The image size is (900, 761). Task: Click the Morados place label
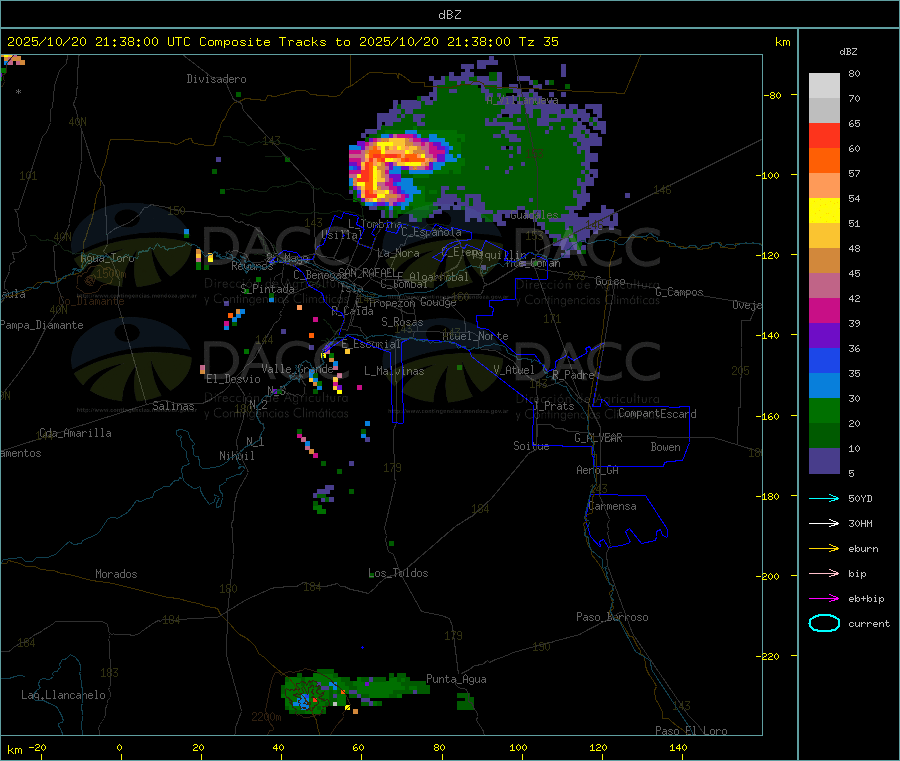[x=117, y=574]
